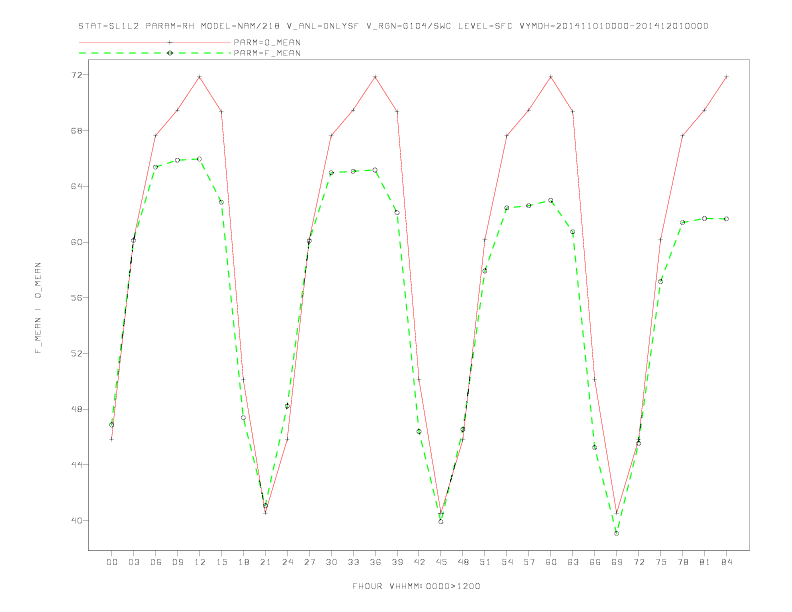Click the x-axis tick label 03
This screenshot has height=612, width=792.
(x=133, y=562)
